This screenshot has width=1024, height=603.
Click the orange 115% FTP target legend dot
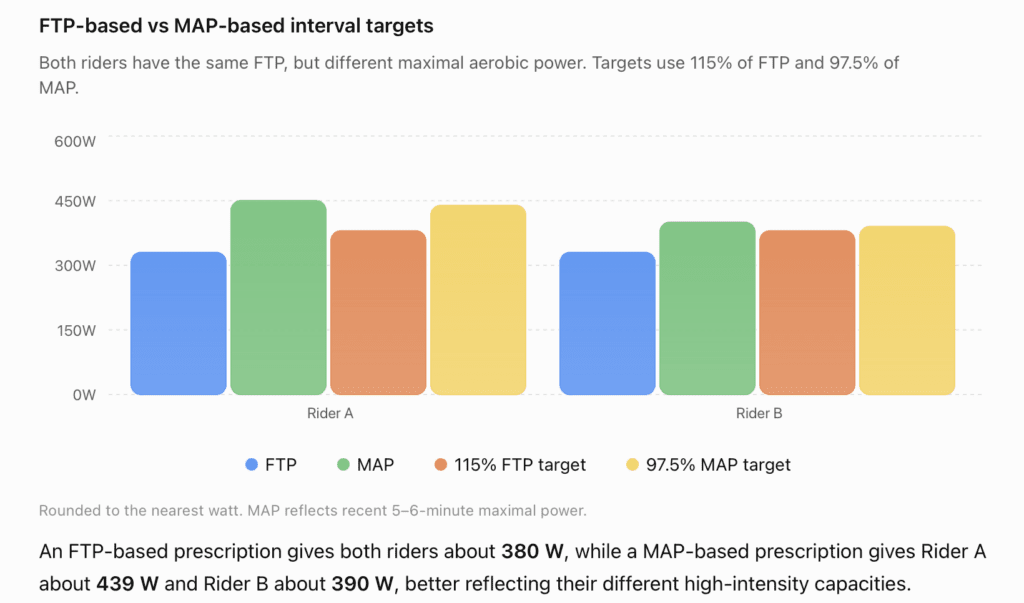(x=441, y=464)
